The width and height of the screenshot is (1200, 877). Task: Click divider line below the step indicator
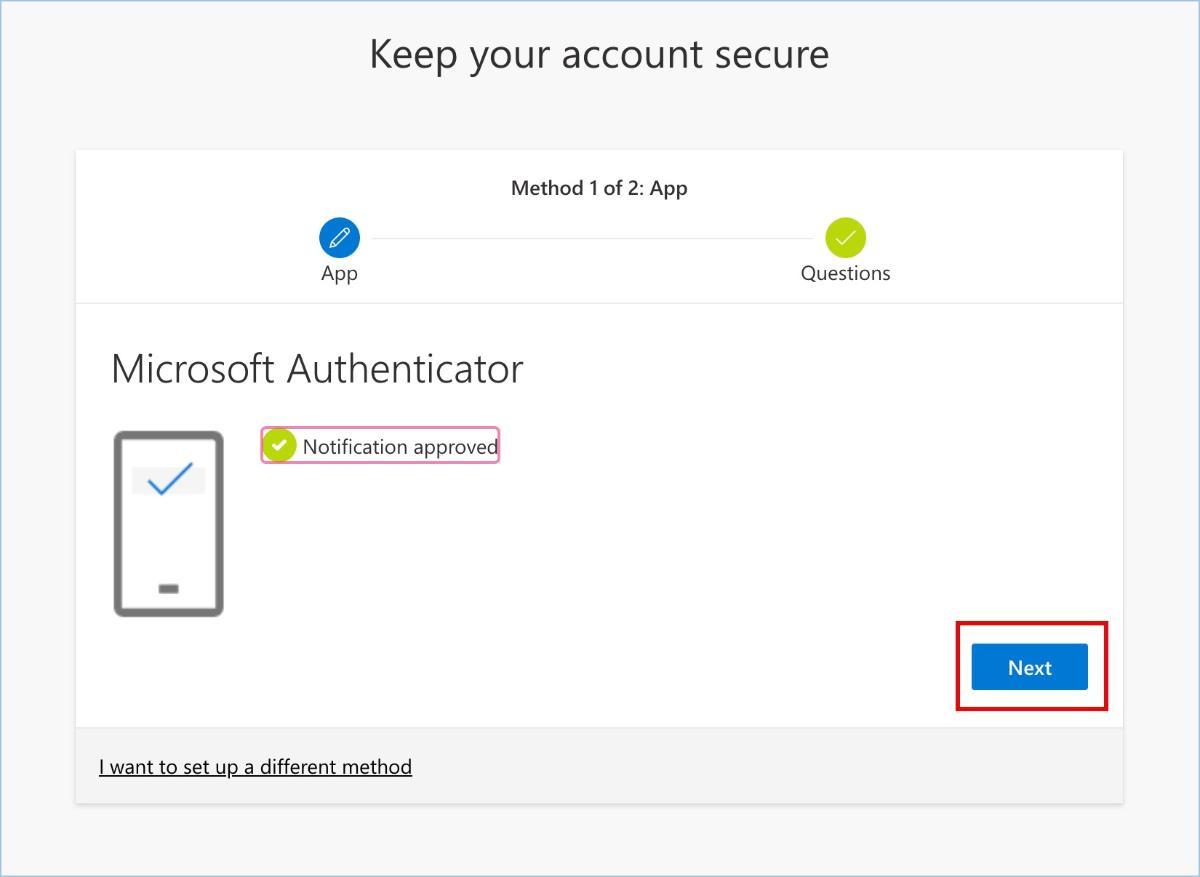tap(599, 303)
